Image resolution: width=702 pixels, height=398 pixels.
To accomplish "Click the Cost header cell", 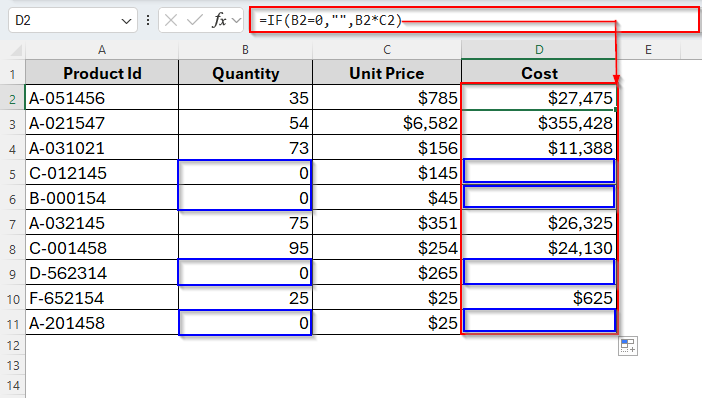I will 539,73.
